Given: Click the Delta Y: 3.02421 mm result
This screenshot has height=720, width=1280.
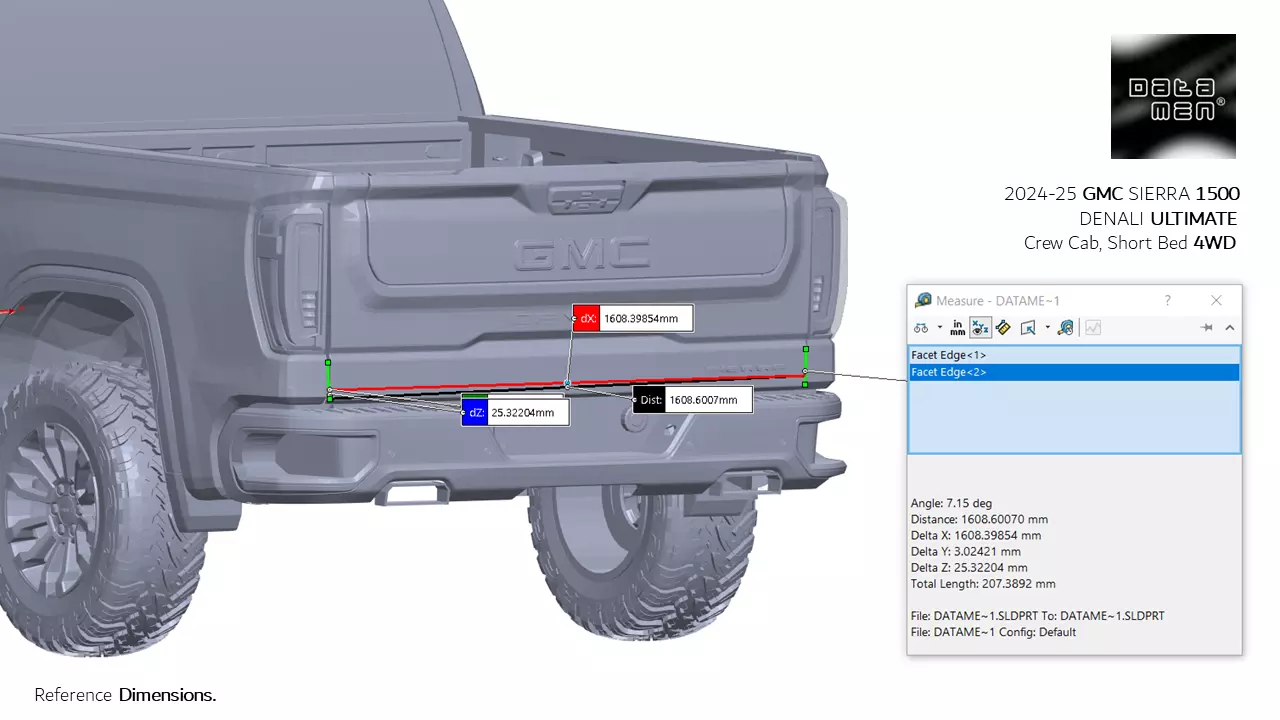Looking at the screenshot, I should 965,551.
